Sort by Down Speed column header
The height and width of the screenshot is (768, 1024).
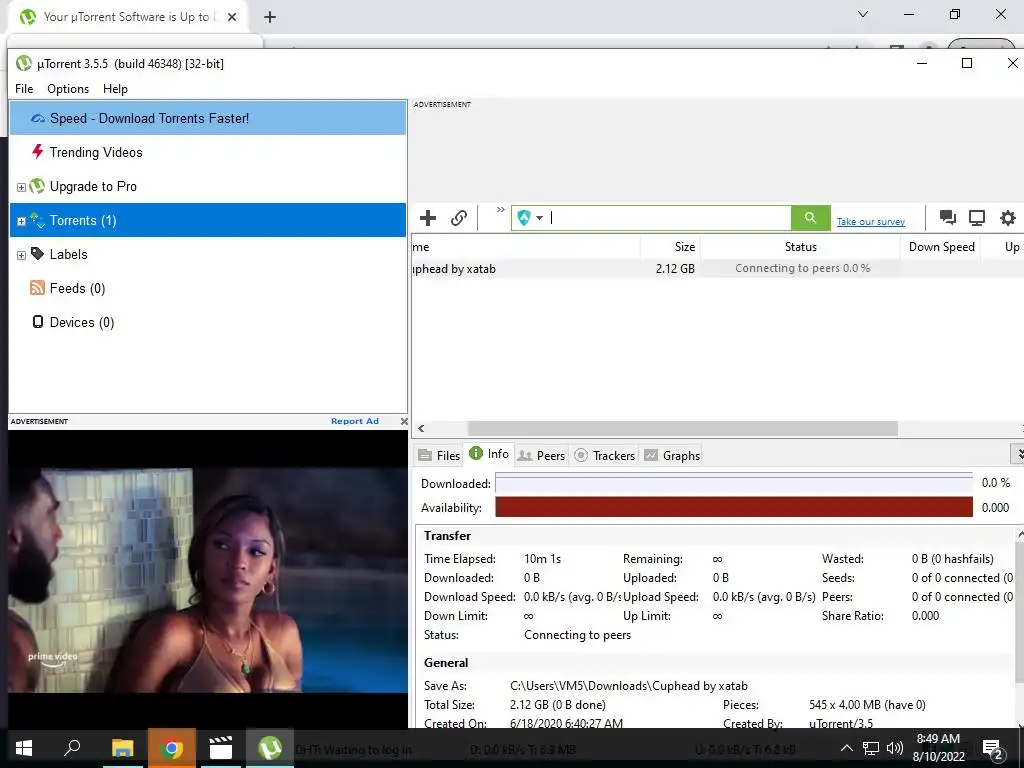[x=941, y=247]
